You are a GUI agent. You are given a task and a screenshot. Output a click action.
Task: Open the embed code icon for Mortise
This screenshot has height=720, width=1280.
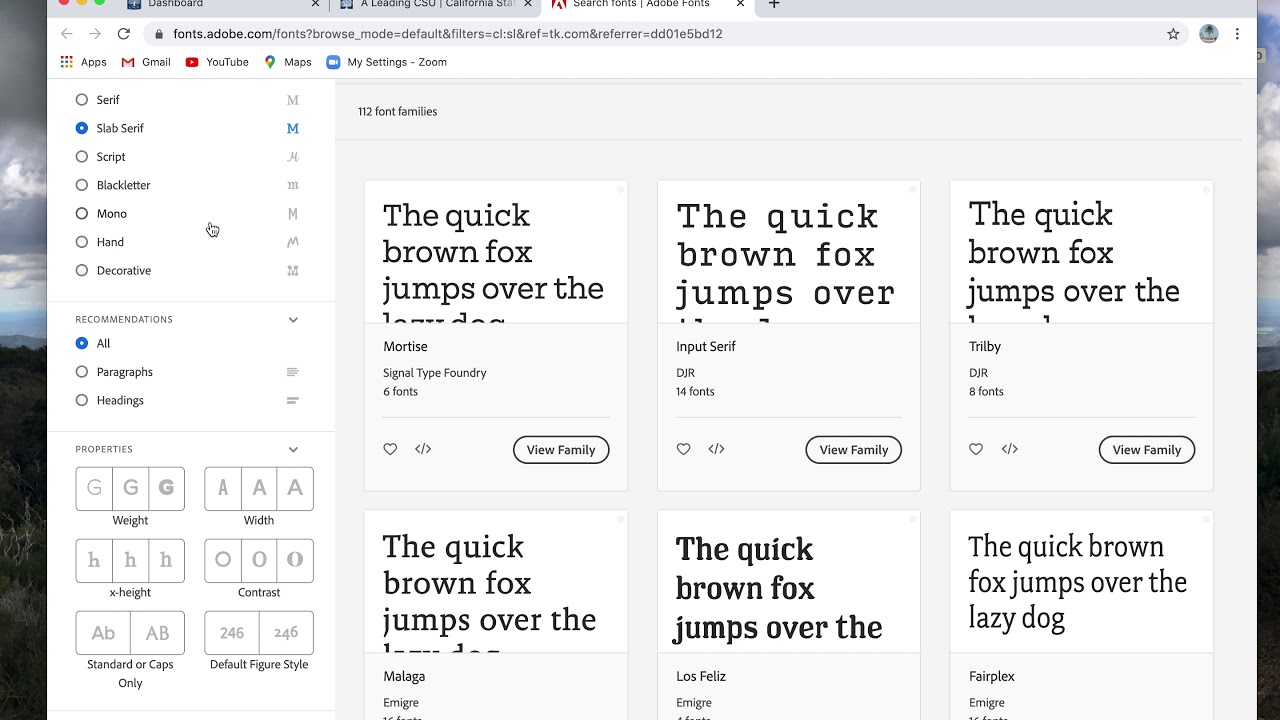pyautogui.click(x=423, y=449)
